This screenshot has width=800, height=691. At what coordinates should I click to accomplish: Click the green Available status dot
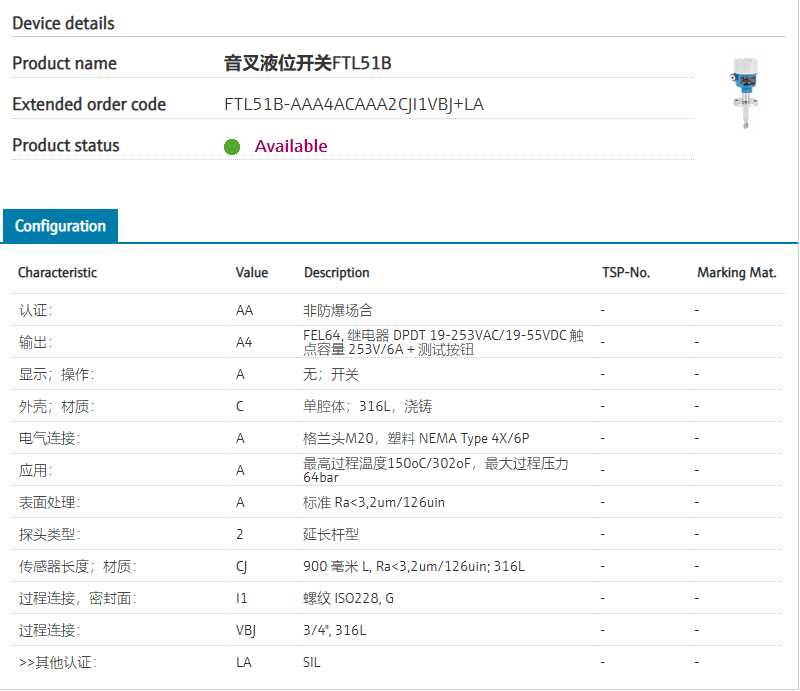click(x=232, y=147)
